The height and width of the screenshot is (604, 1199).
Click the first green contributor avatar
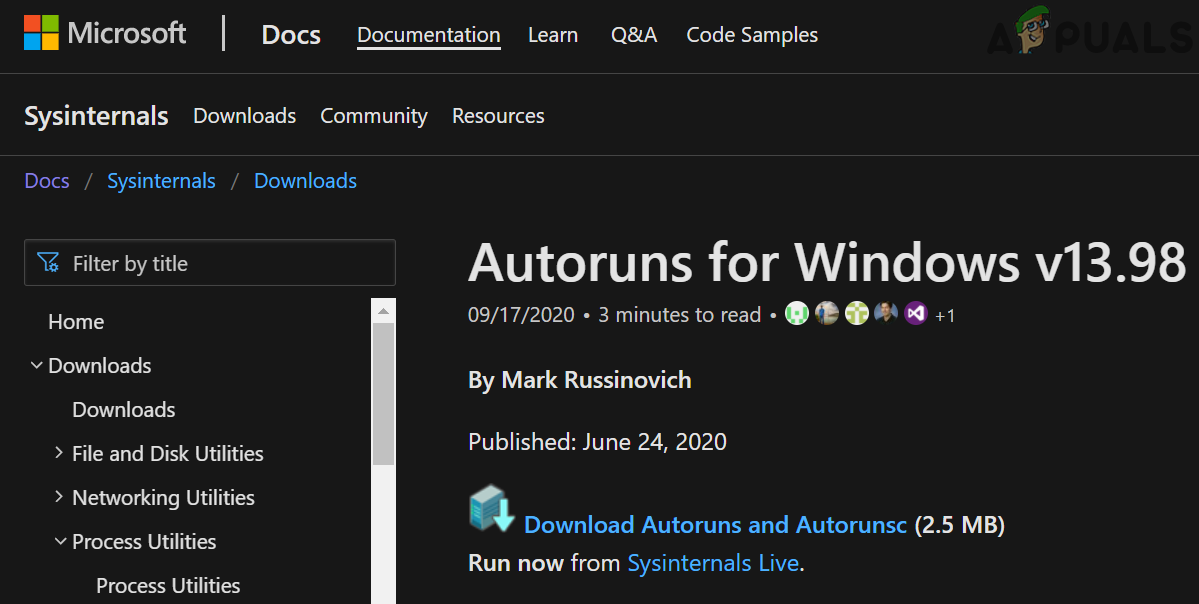click(x=796, y=315)
